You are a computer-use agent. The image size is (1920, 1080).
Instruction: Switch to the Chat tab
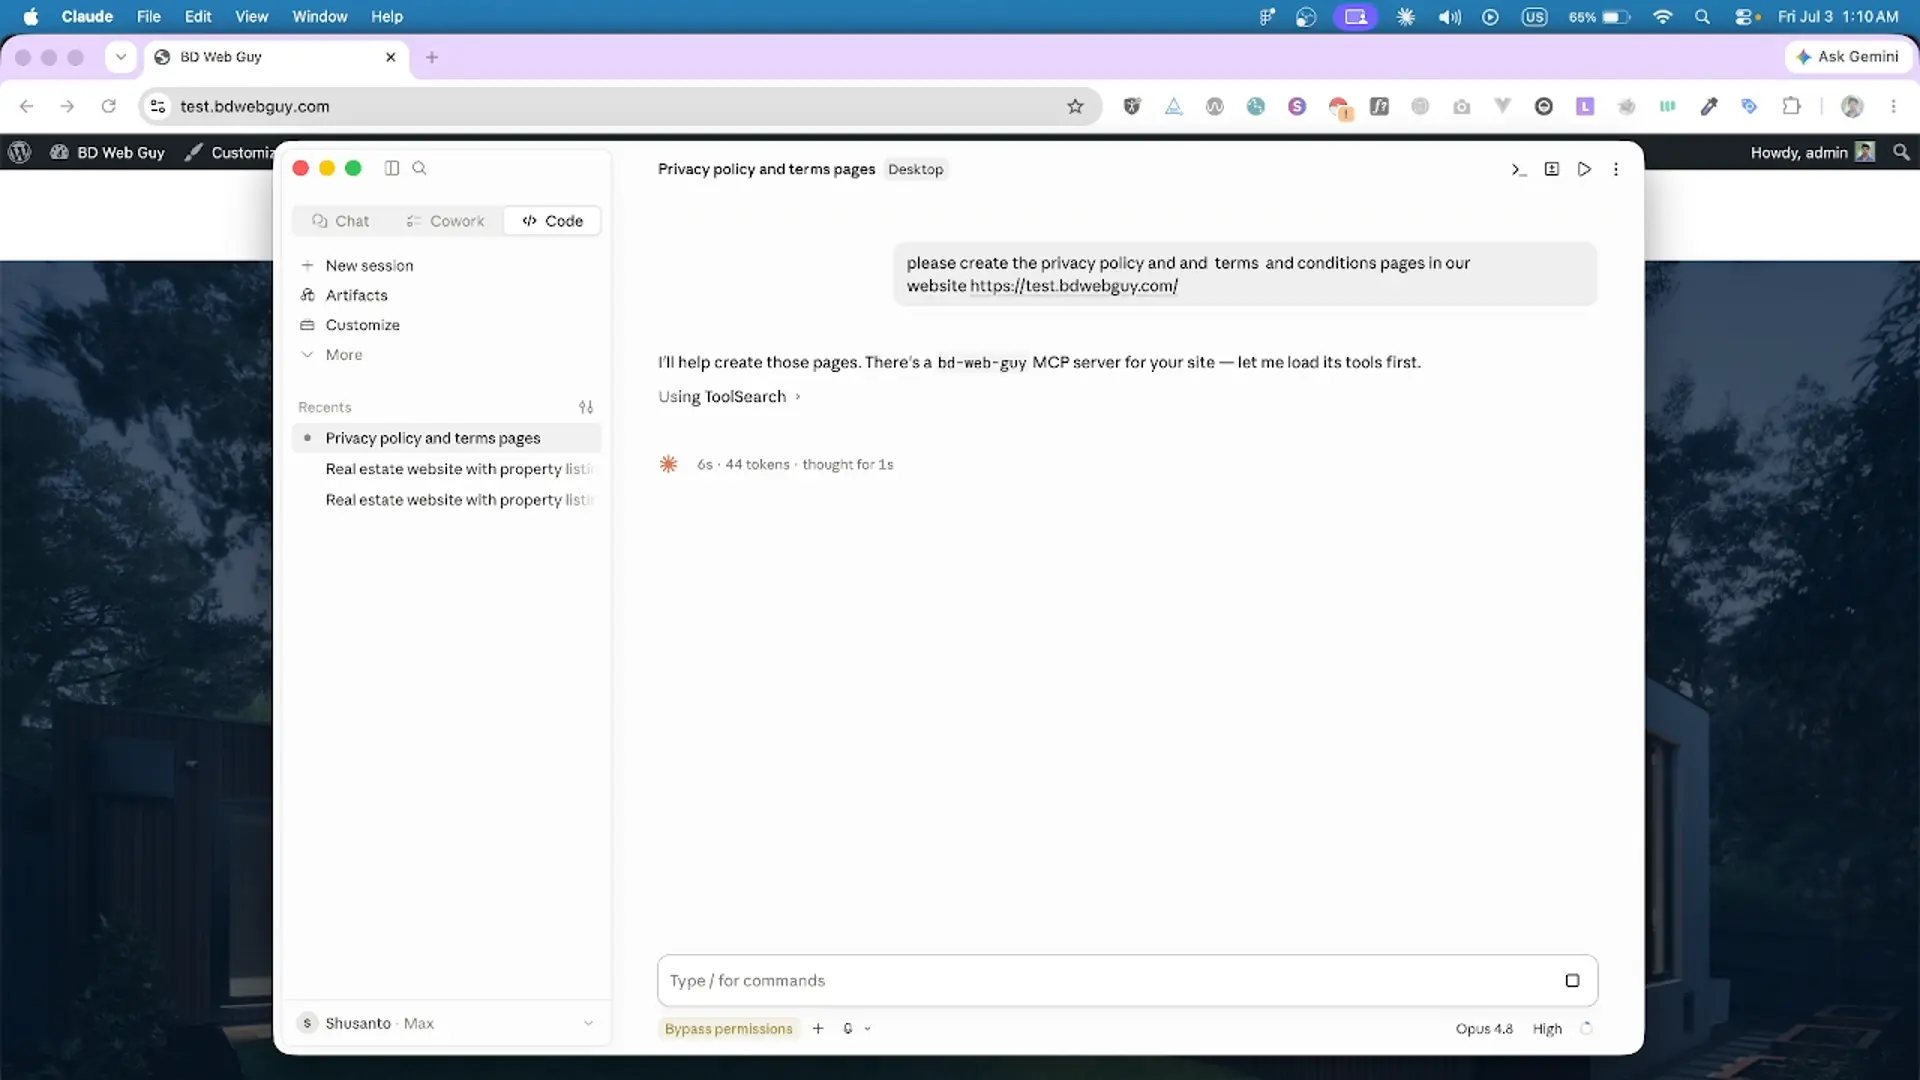point(340,221)
